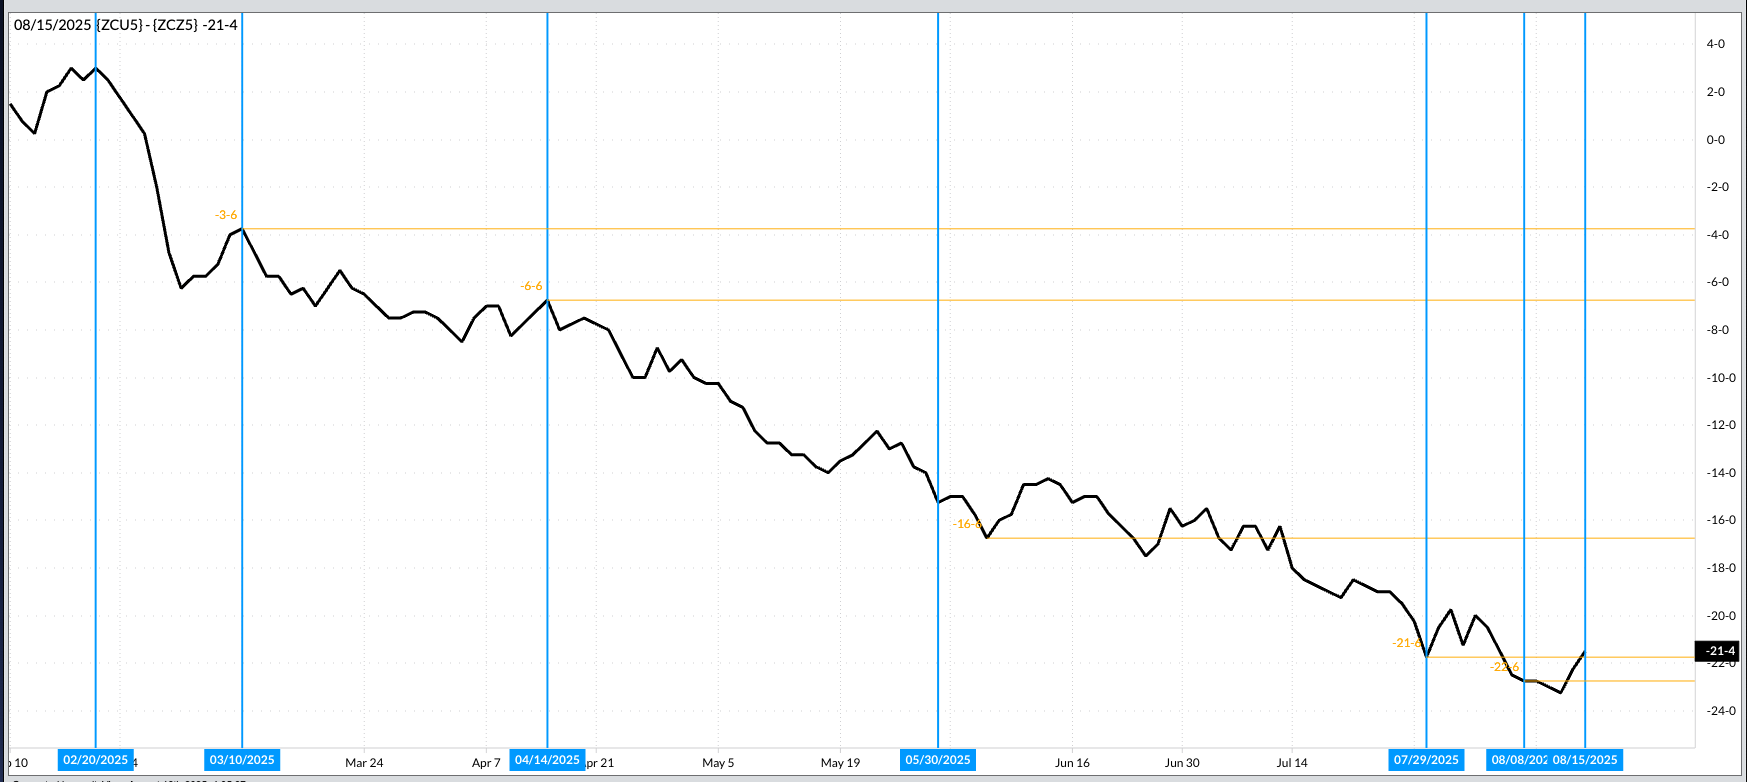Click the 0-0 level on price axis
1747x782 pixels.
(x=1716, y=140)
